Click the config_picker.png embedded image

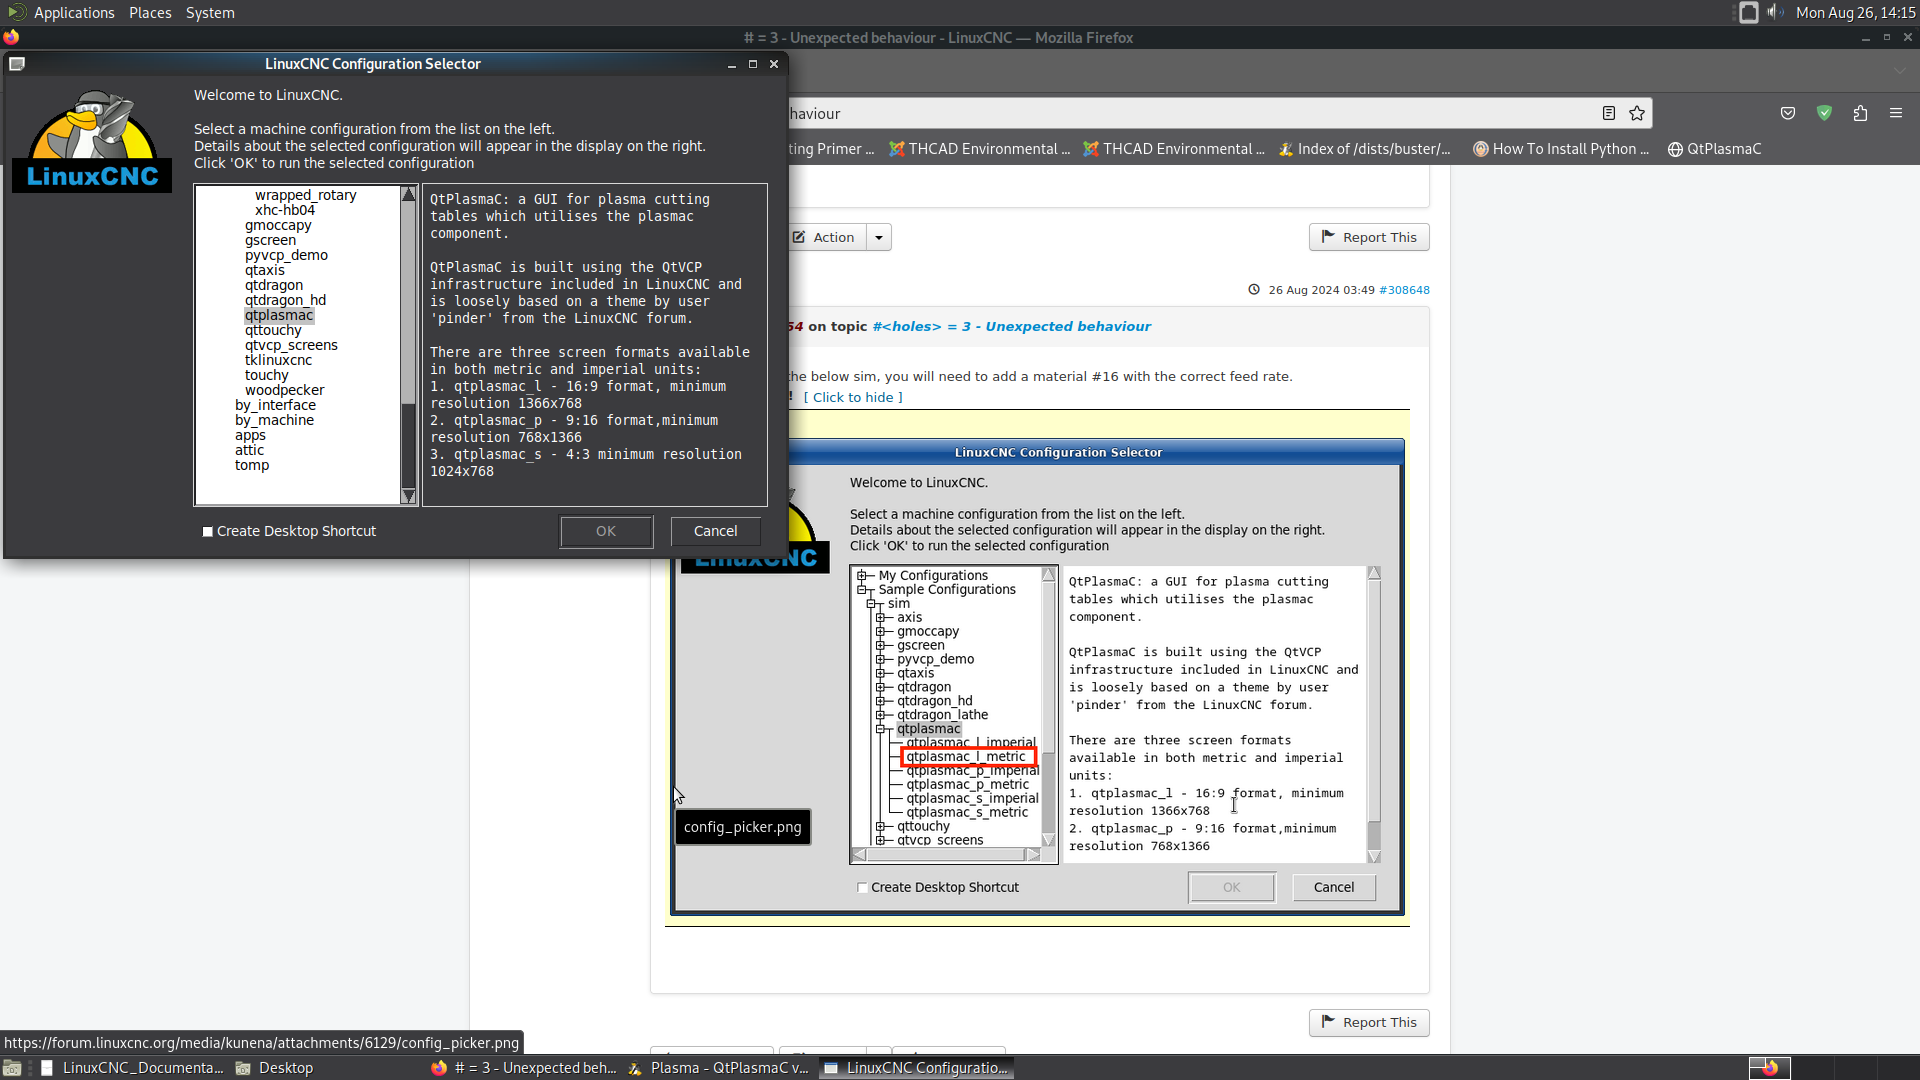click(1037, 676)
